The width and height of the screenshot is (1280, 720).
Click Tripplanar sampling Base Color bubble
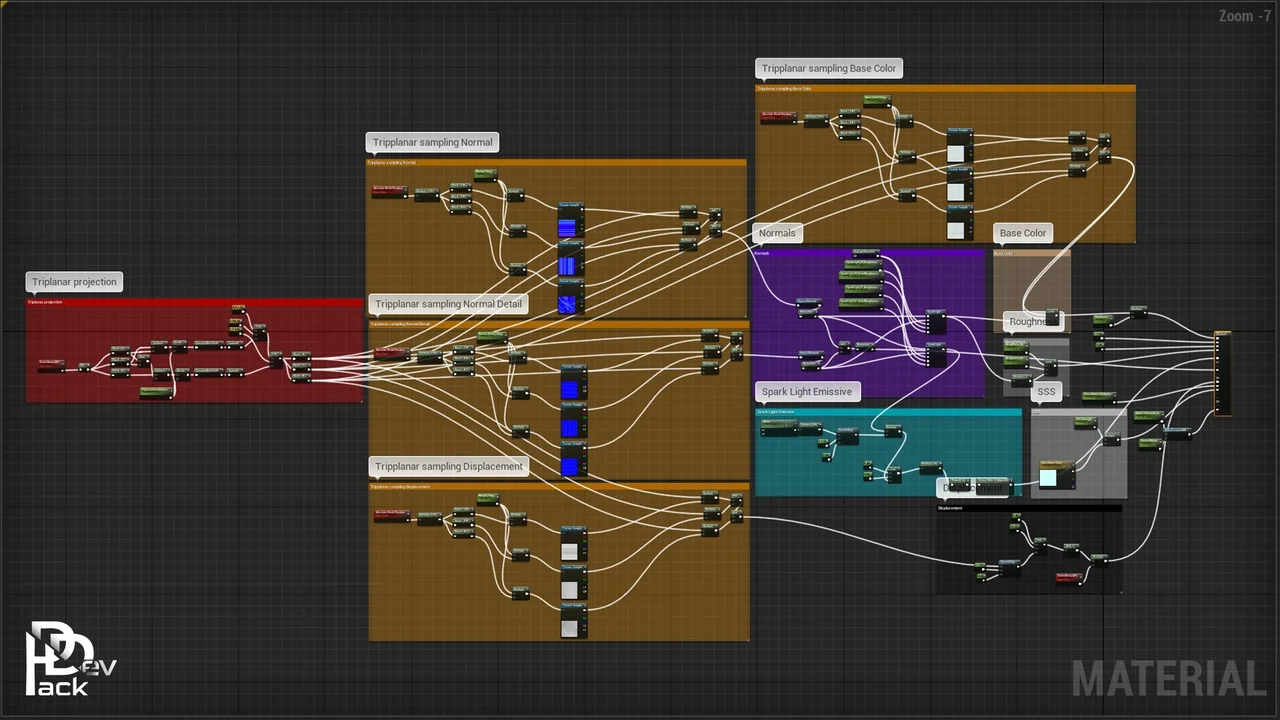coord(829,68)
